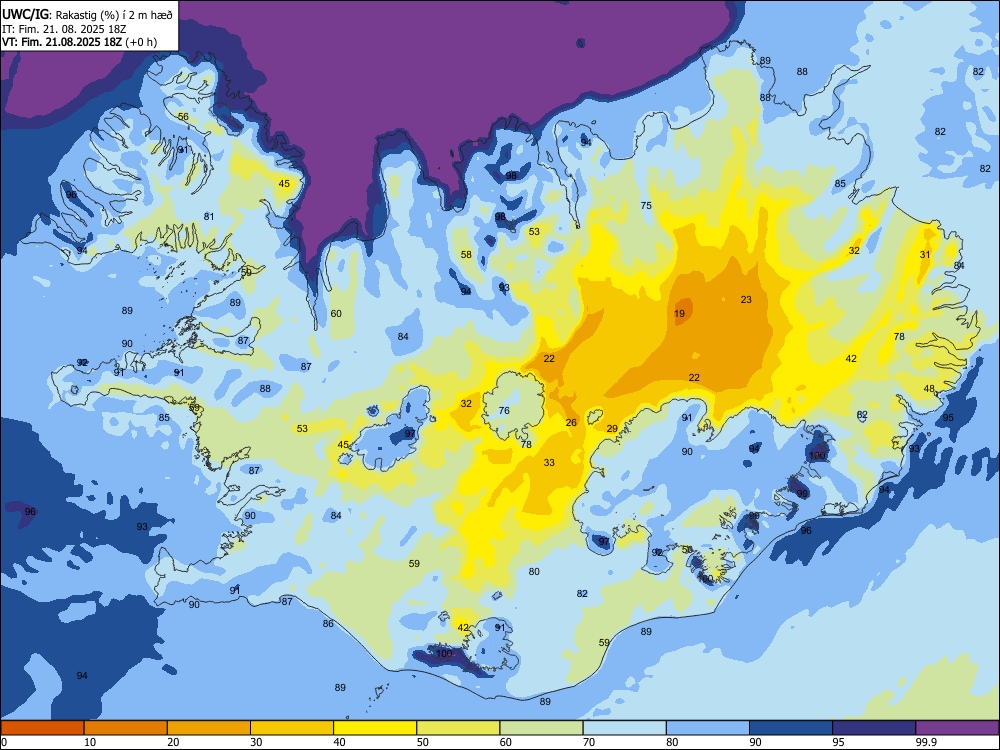Select the 90–95 dark blue legend swatch
Viewport: 1000px width, 750px height.
[x=791, y=728]
